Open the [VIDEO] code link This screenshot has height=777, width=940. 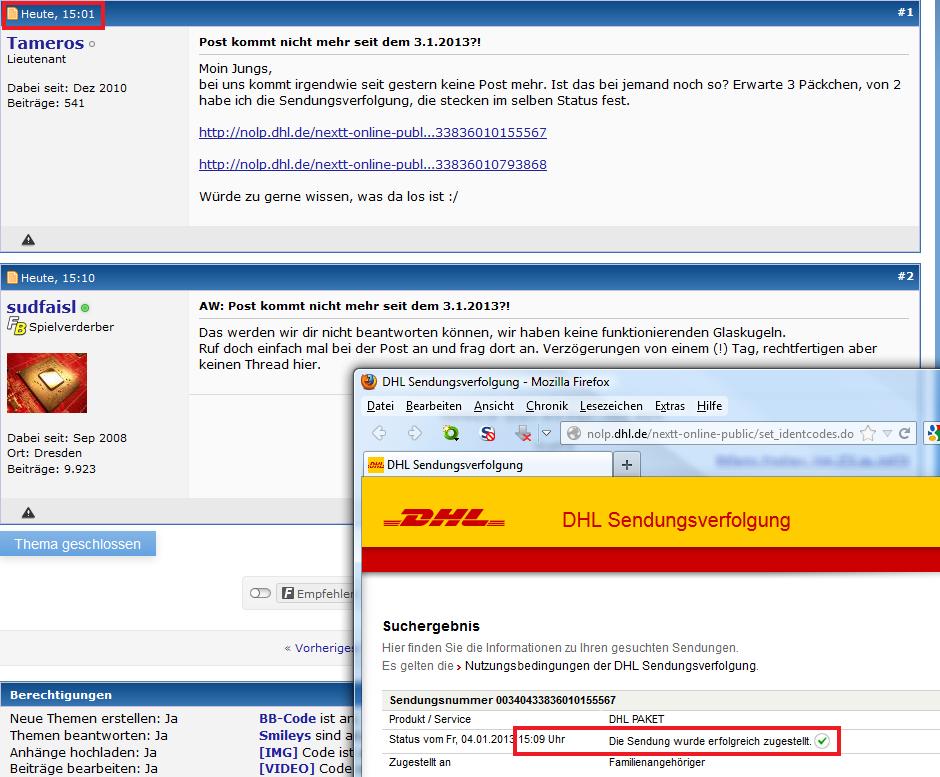pos(287,768)
